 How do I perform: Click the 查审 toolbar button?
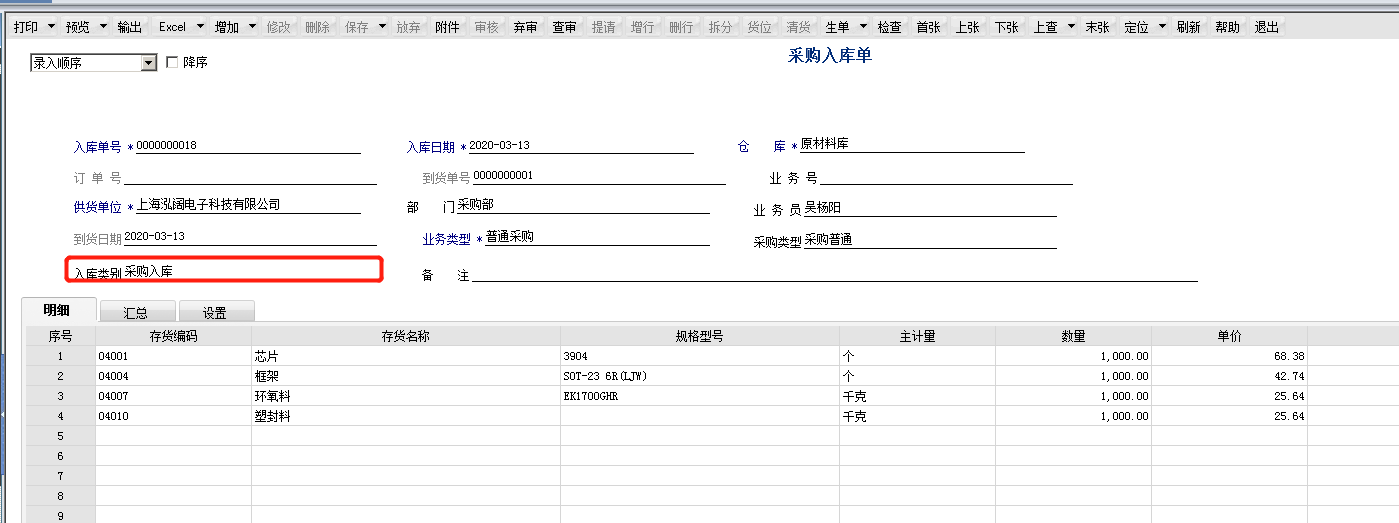(x=564, y=28)
